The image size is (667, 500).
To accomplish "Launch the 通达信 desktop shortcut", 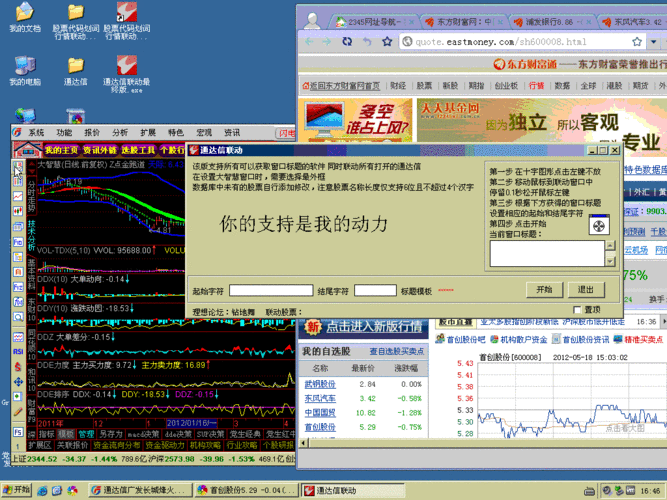I will point(76,65).
